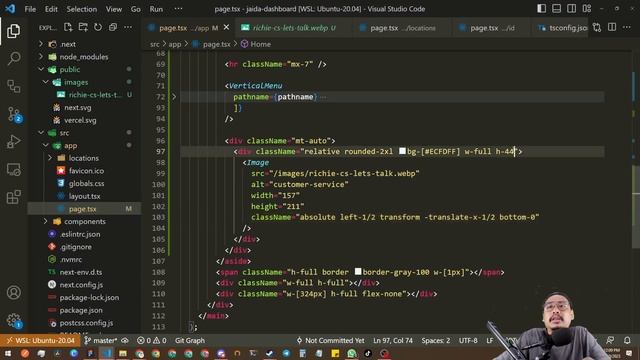Refresh the Explorer file tree
Viewport: 640px width, 360px height.
pos(98,27)
